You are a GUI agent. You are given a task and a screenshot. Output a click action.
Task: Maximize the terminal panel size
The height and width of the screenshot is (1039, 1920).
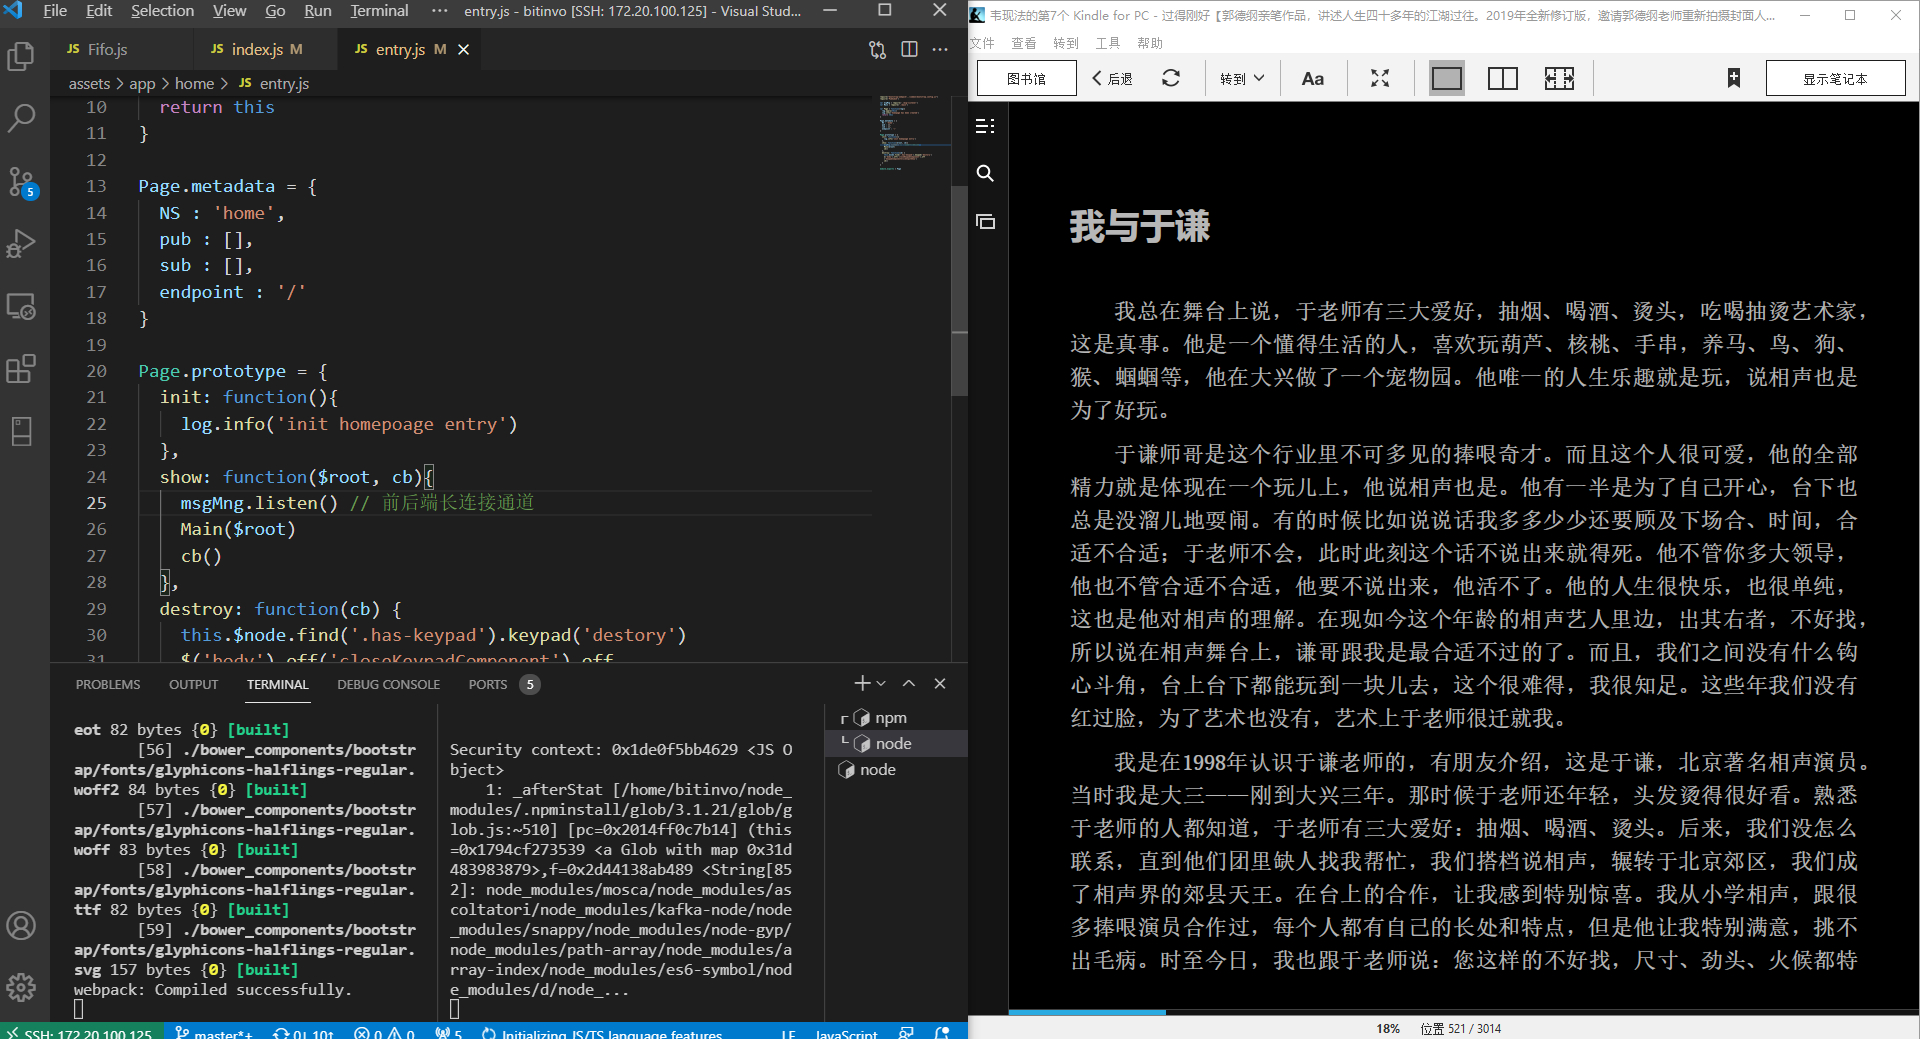pyautogui.click(x=909, y=683)
